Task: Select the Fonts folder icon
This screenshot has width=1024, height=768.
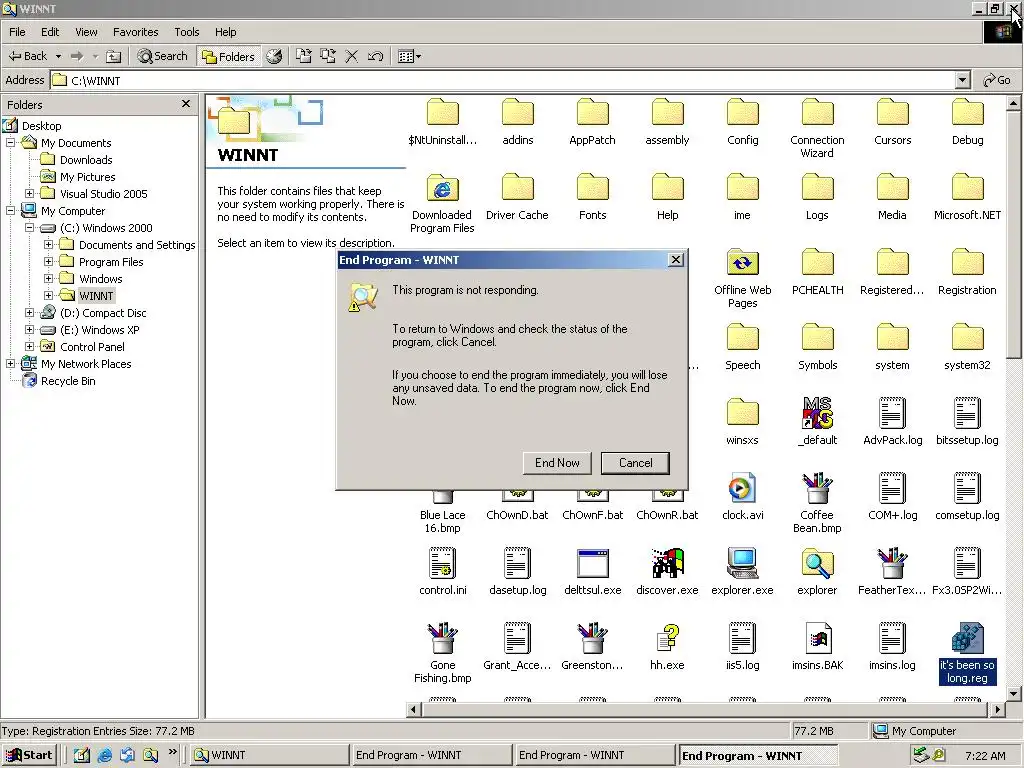Action: 592,197
